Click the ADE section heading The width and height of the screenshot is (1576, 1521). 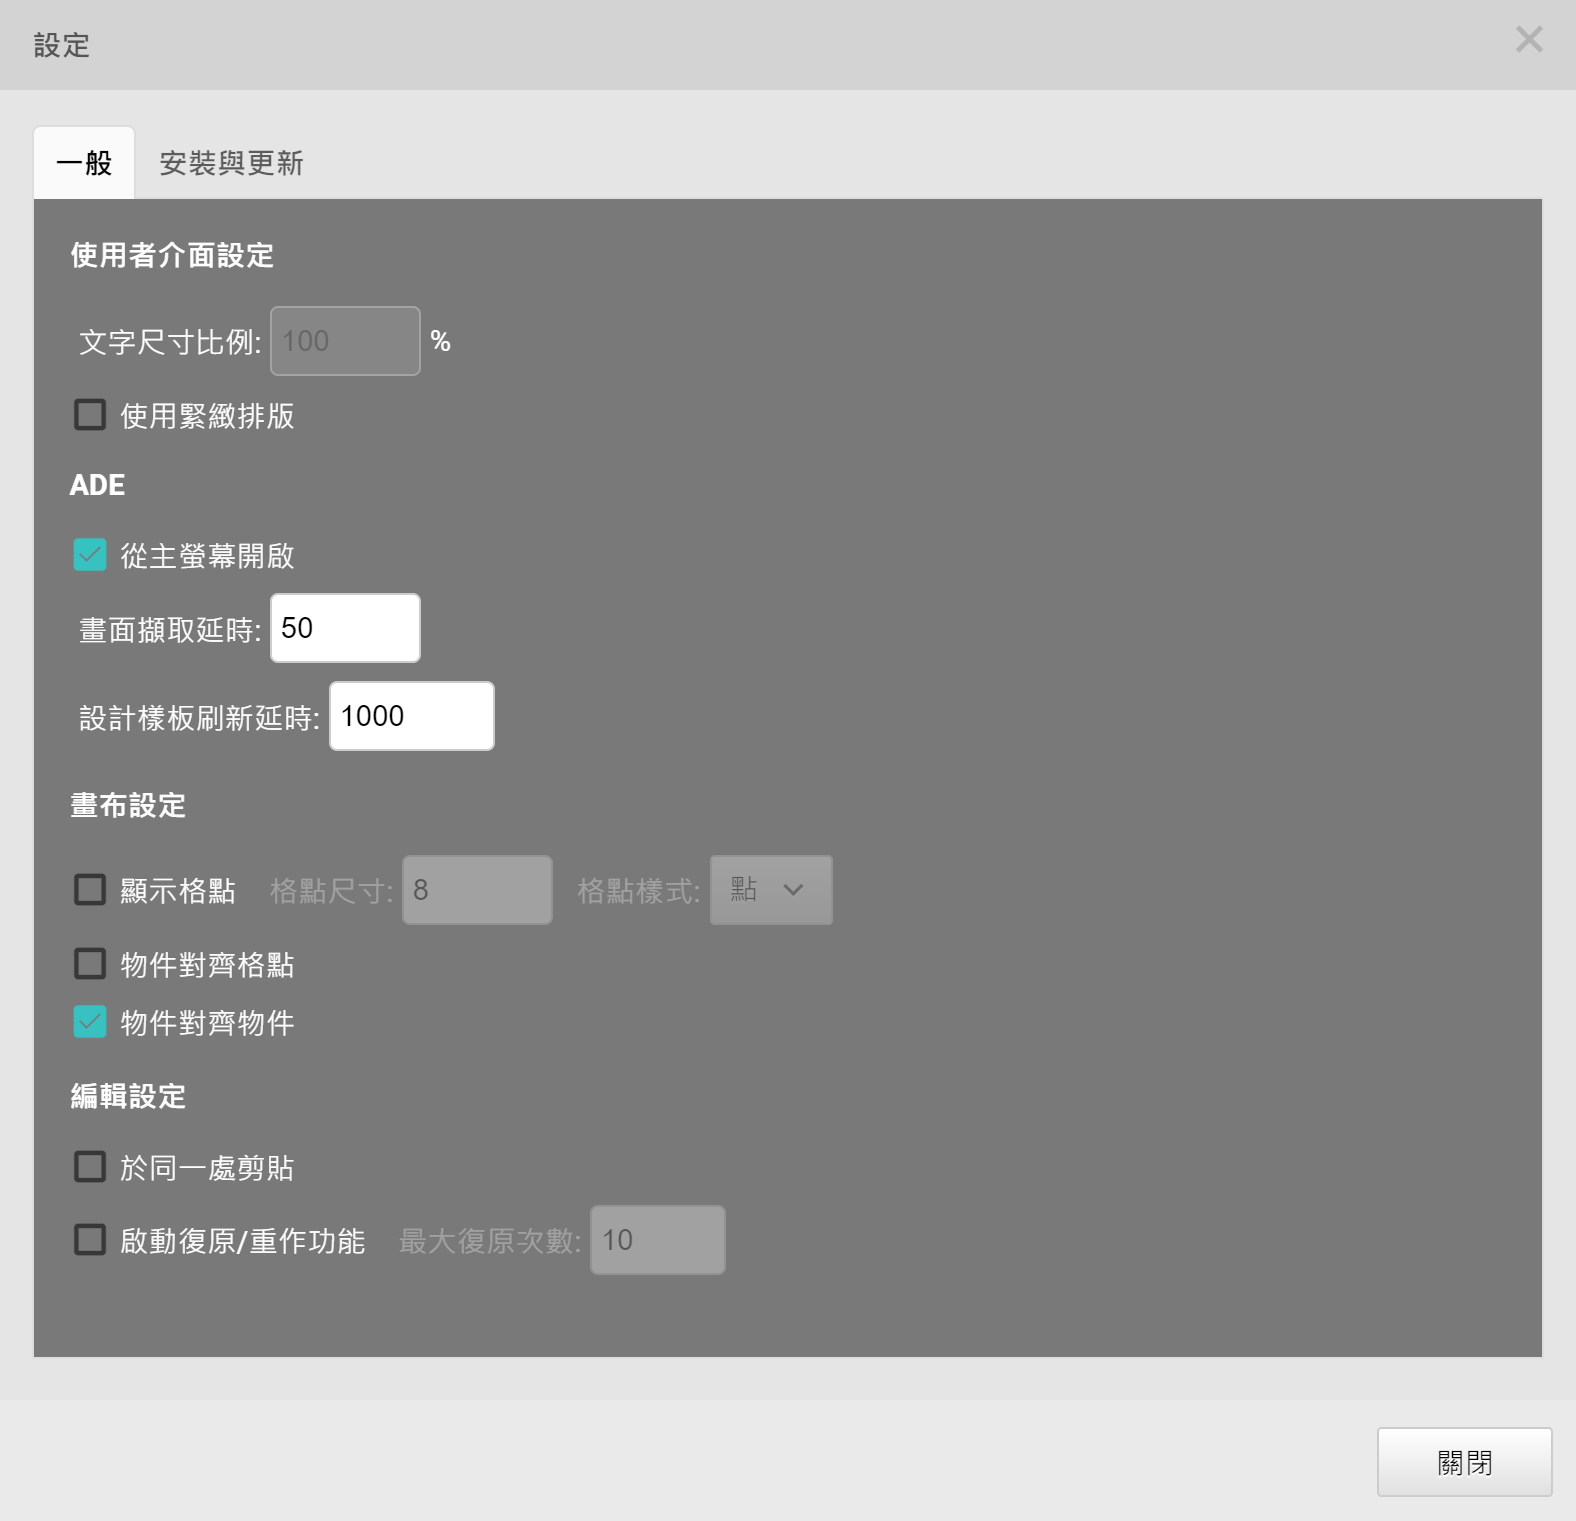97,485
